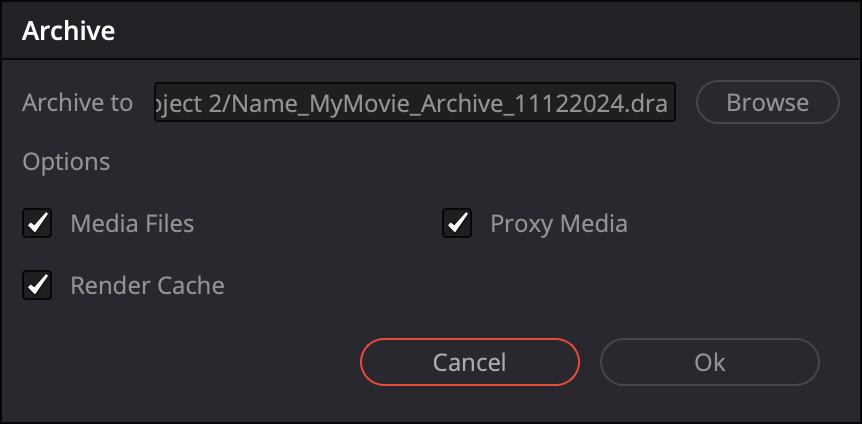The width and height of the screenshot is (862, 424).
Task: Click the "Media Files" option label
Action: (x=132, y=224)
